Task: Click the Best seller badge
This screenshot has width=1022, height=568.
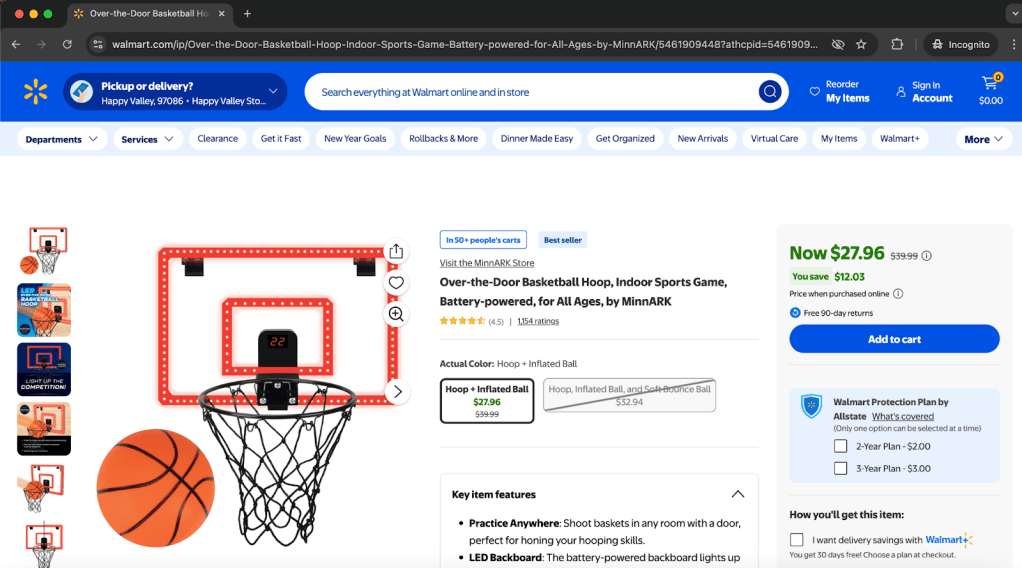Action: [562, 240]
